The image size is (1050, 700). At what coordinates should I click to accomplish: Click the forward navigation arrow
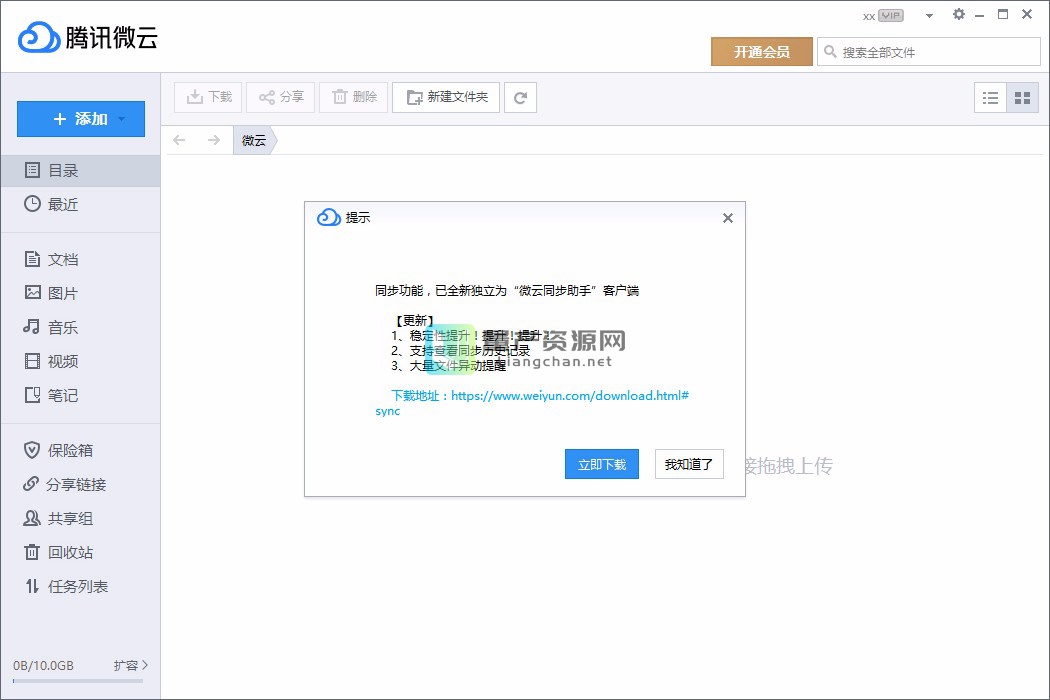(214, 140)
